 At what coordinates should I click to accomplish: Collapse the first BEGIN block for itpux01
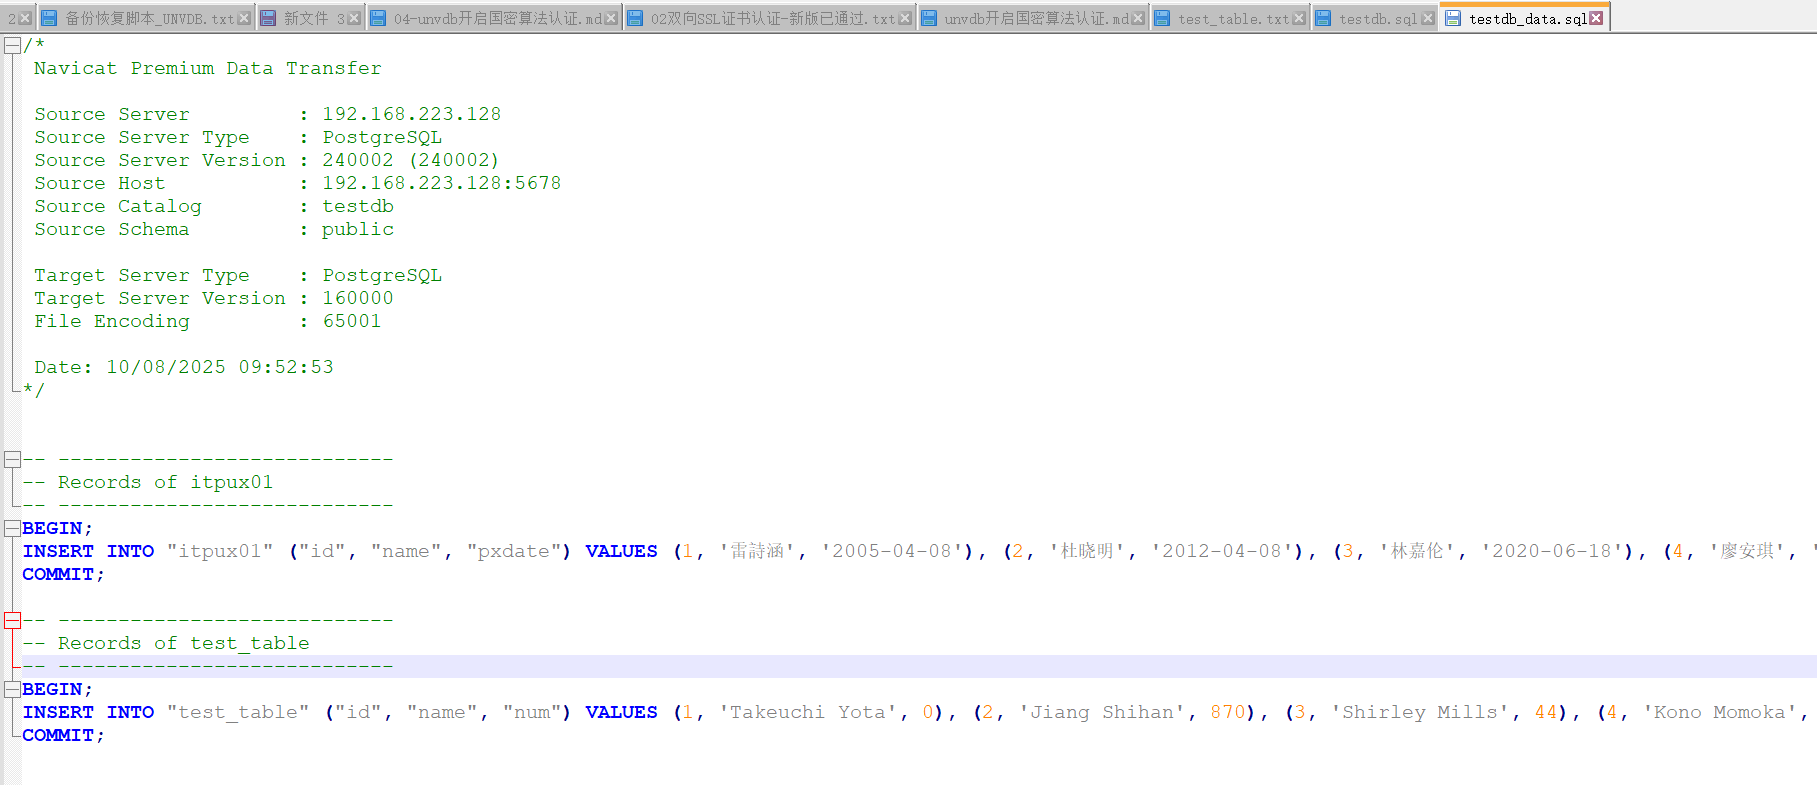coord(12,528)
